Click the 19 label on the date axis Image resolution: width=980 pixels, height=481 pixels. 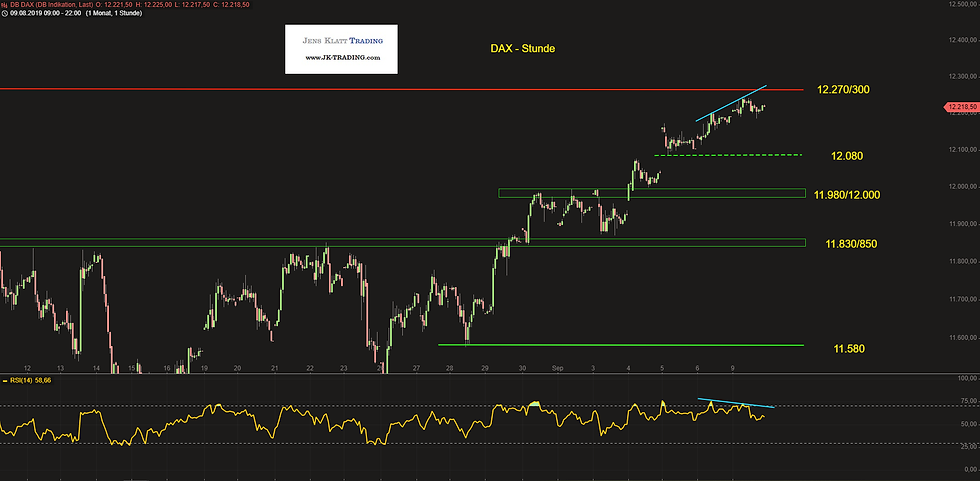point(203,369)
